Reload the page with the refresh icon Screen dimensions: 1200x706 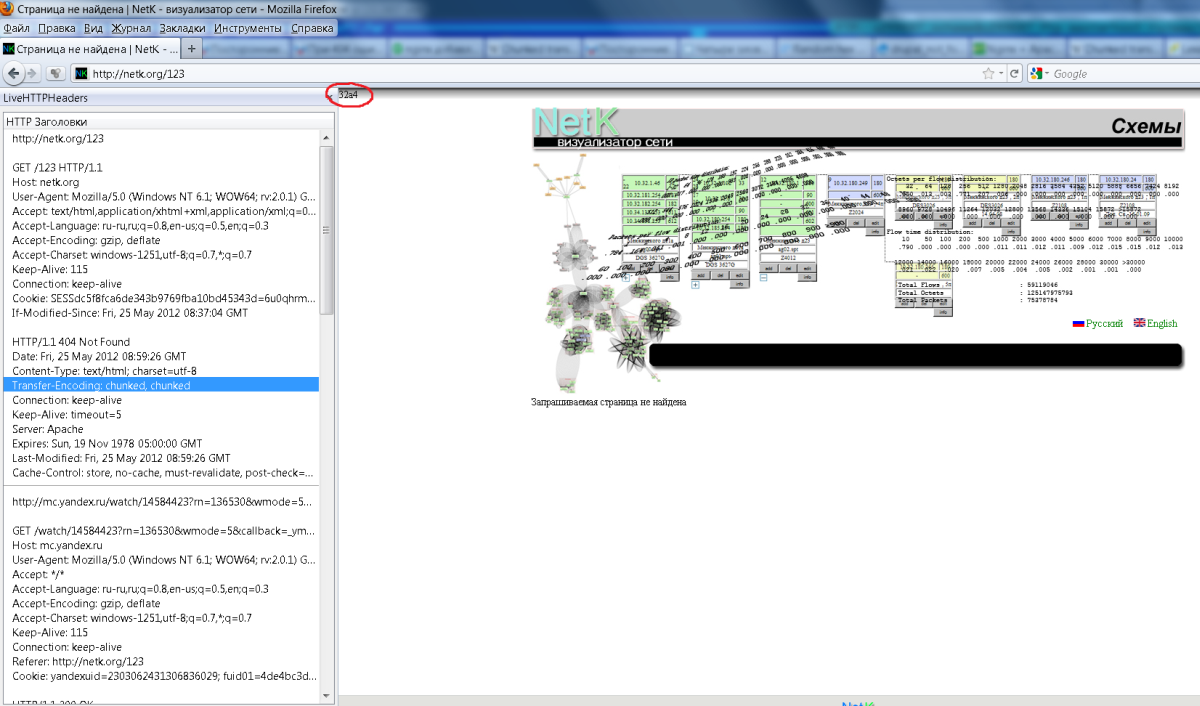point(1014,73)
